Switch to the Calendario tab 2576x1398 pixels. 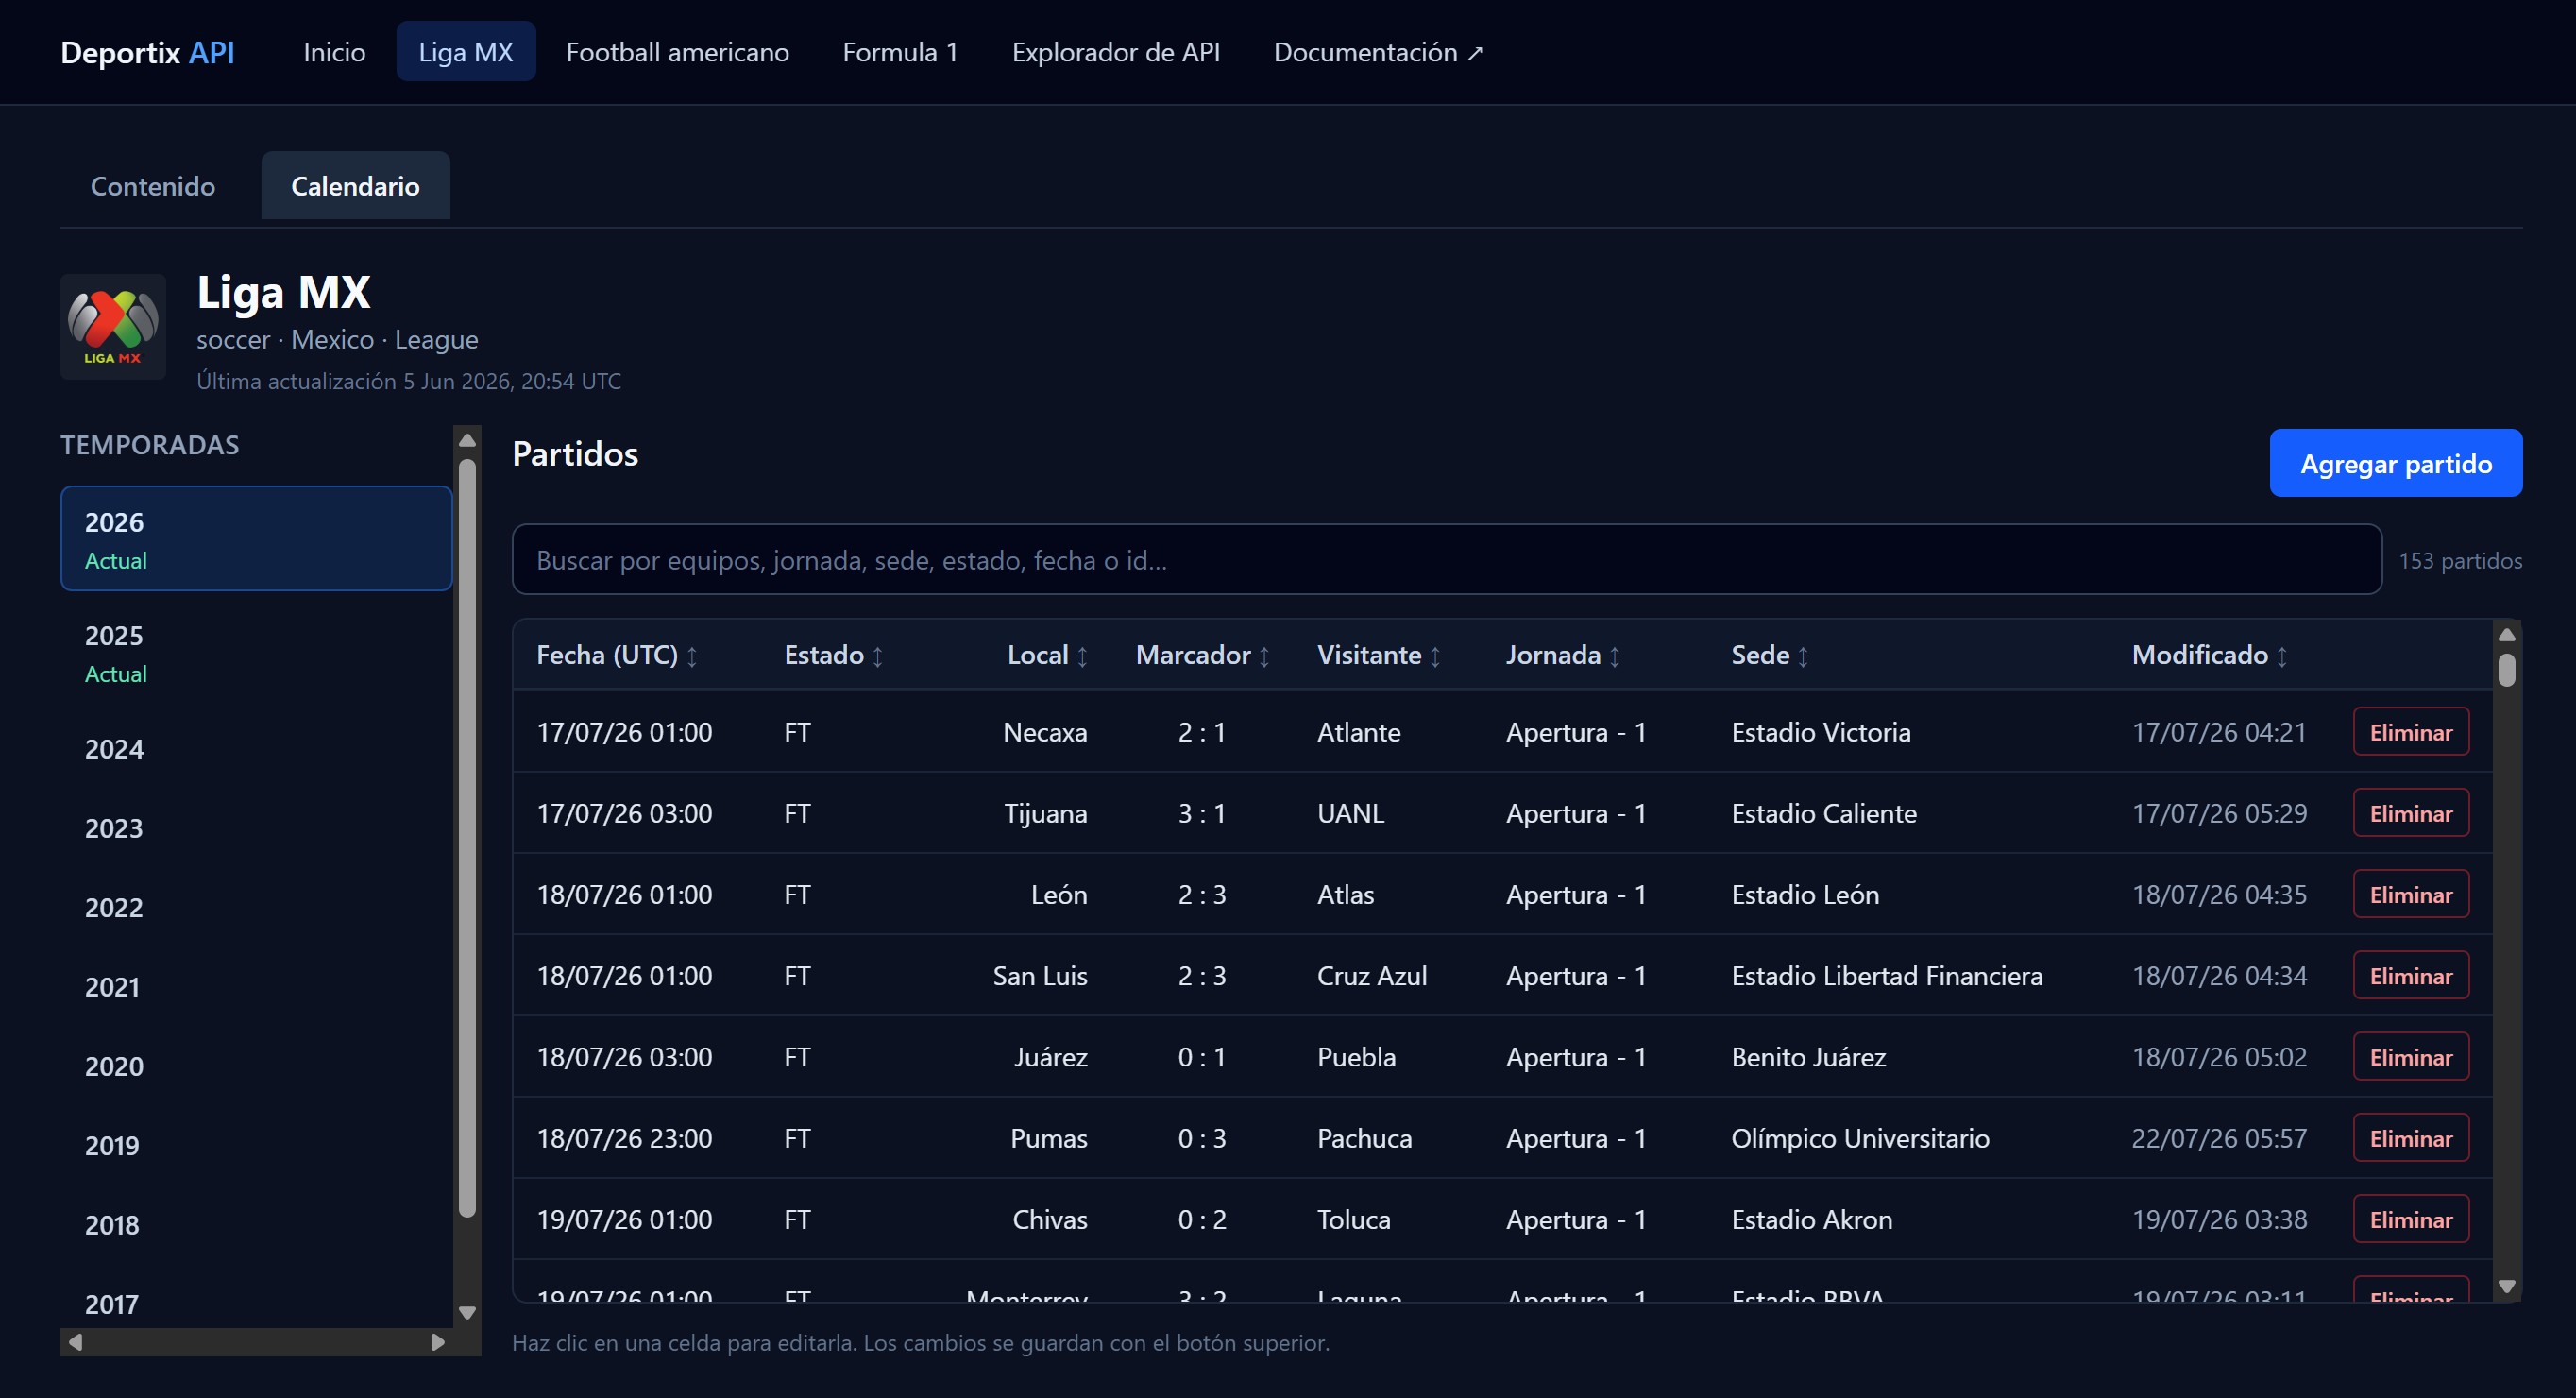355,186
